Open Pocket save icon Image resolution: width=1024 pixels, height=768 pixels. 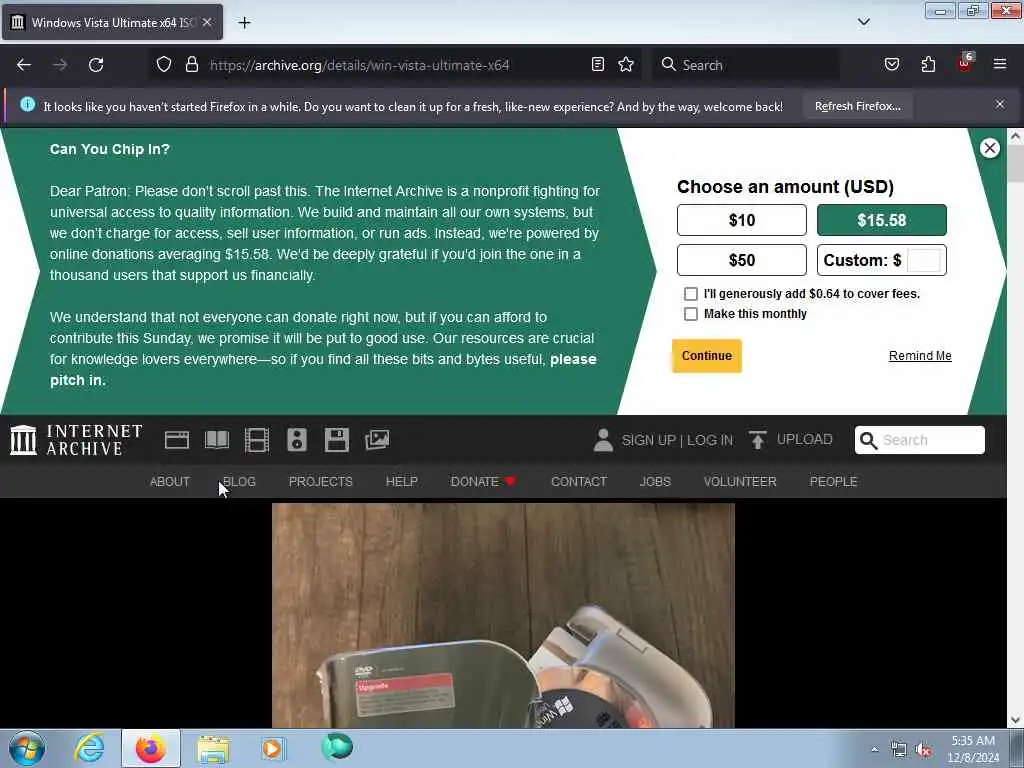click(892, 65)
